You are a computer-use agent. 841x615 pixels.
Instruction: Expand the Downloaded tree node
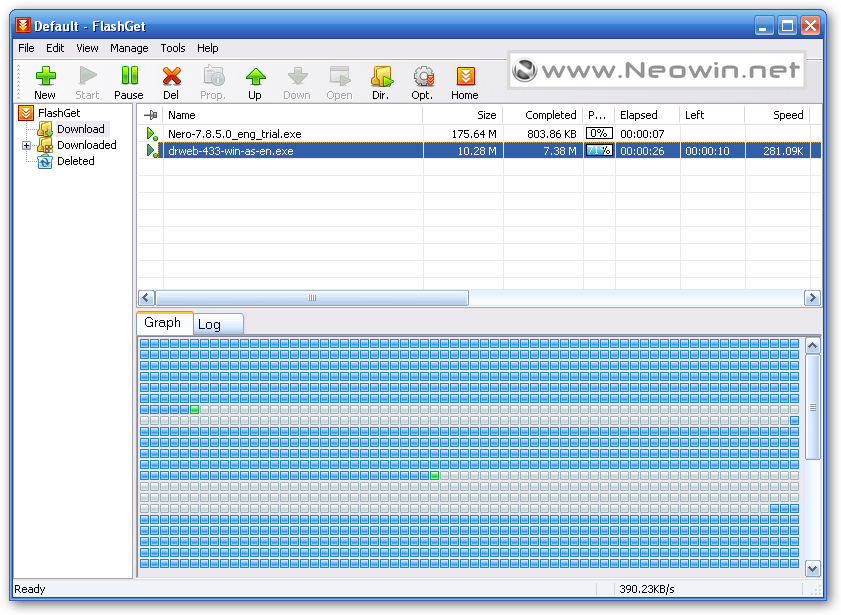pyautogui.click(x=26, y=145)
